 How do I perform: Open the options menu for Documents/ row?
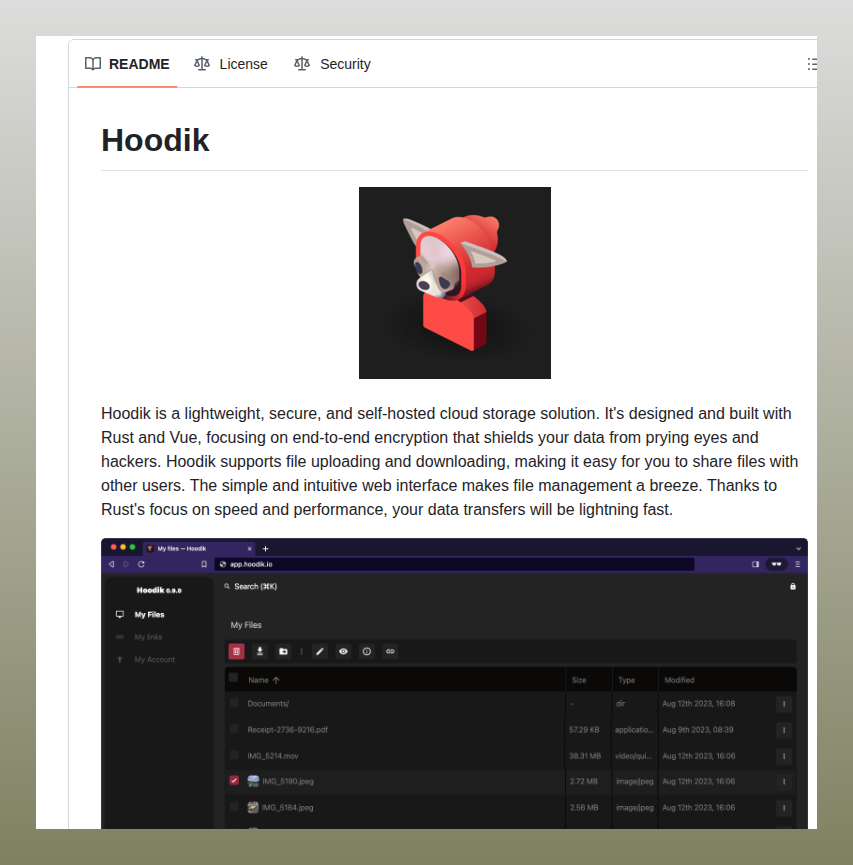783,704
